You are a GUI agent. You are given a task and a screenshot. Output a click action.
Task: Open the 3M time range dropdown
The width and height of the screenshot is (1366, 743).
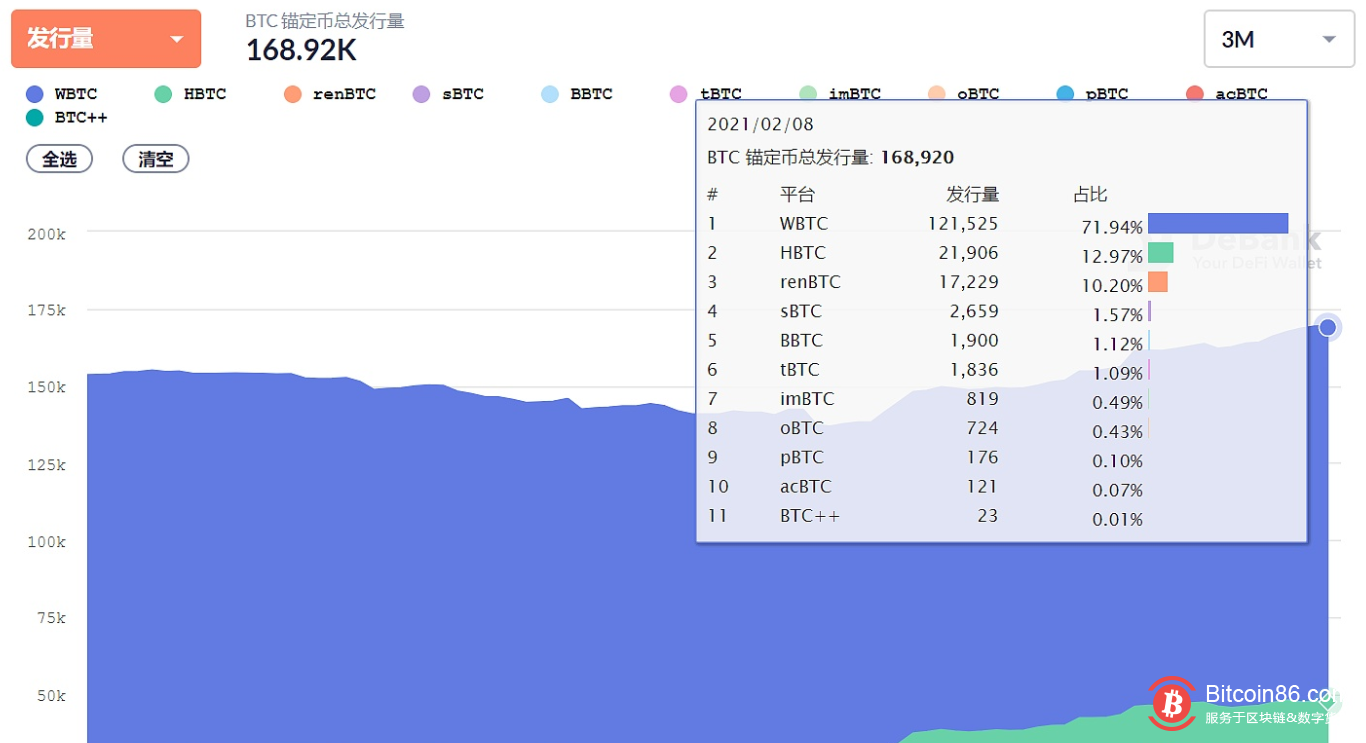pos(1278,39)
